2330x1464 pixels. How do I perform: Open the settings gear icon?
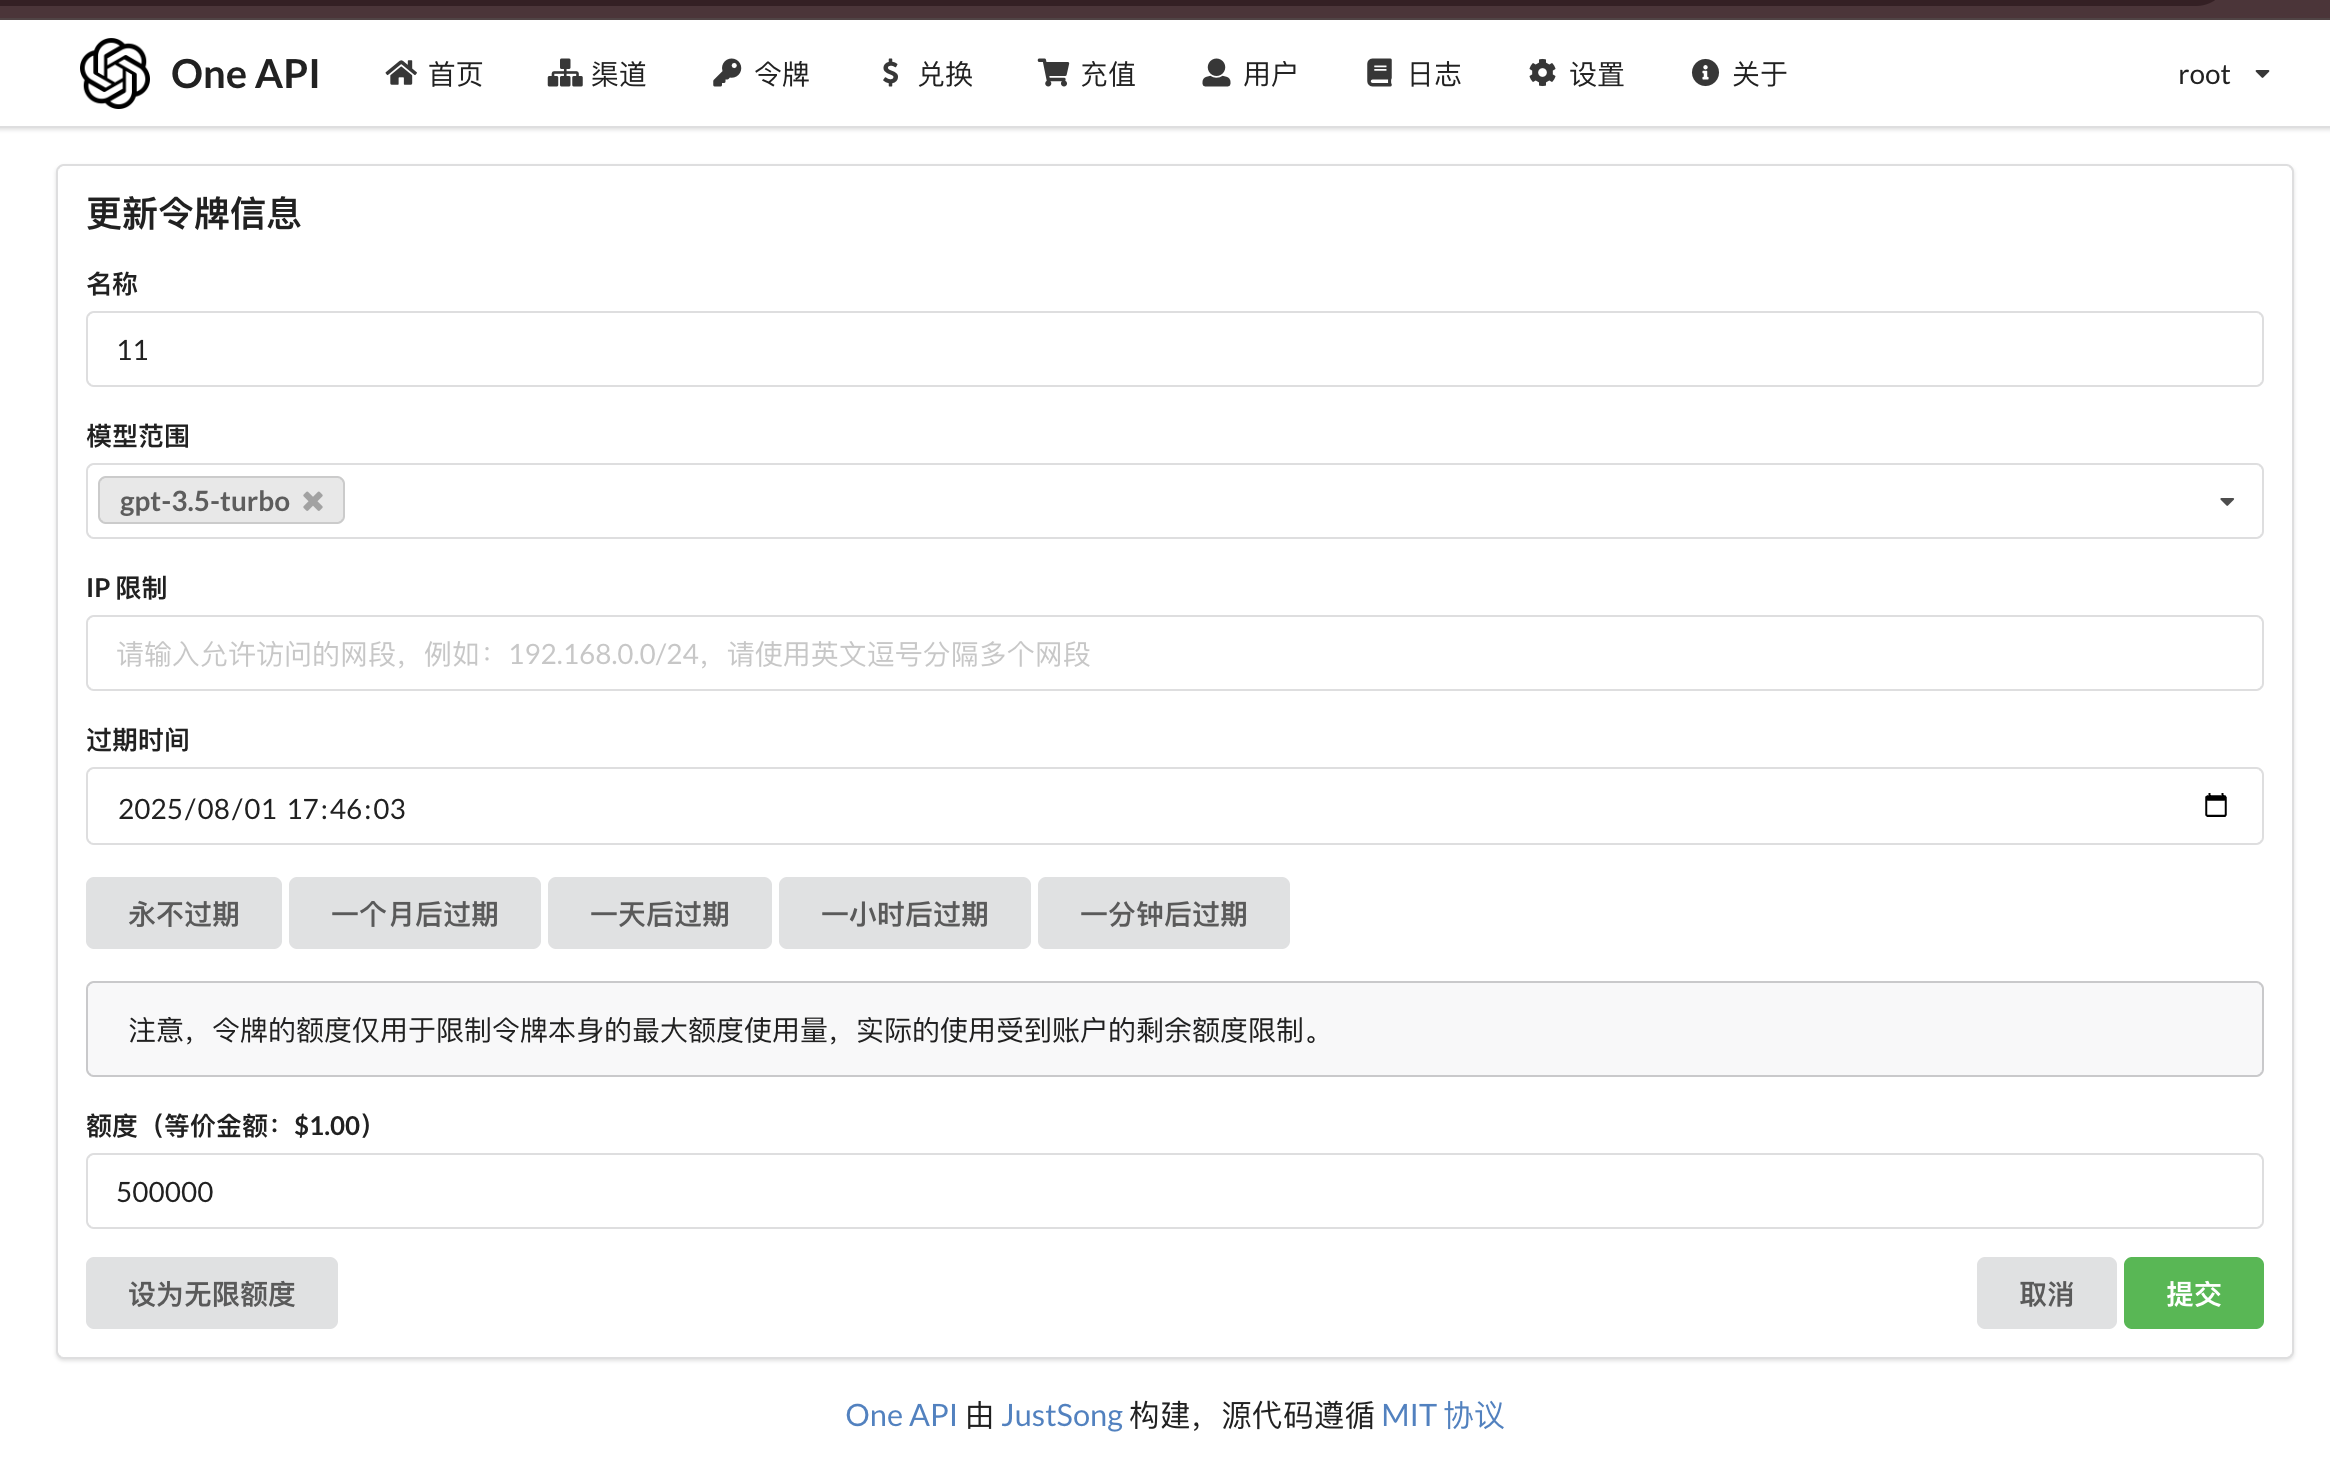click(x=1542, y=73)
